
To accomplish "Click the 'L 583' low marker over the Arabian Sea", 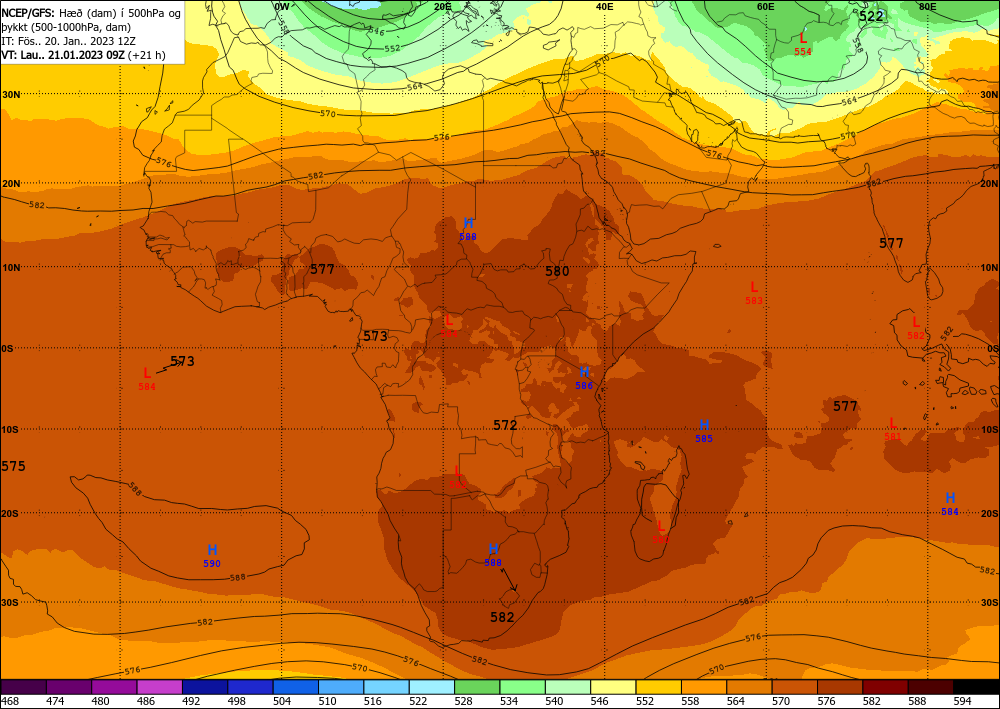I will pyautogui.click(x=754, y=293).
